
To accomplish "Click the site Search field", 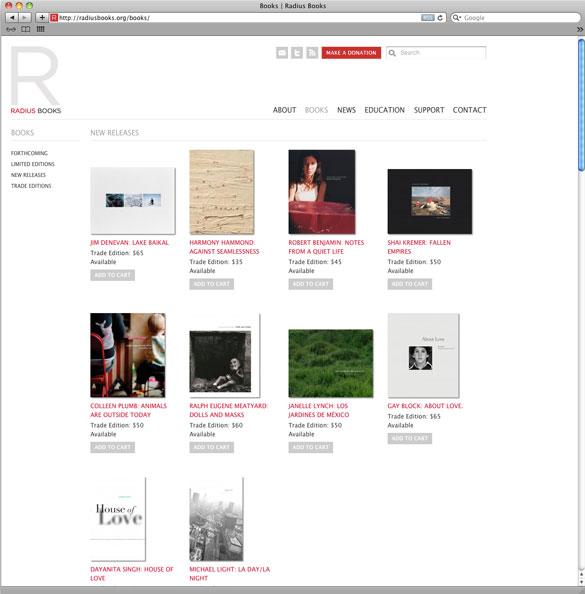I will pyautogui.click(x=436, y=53).
